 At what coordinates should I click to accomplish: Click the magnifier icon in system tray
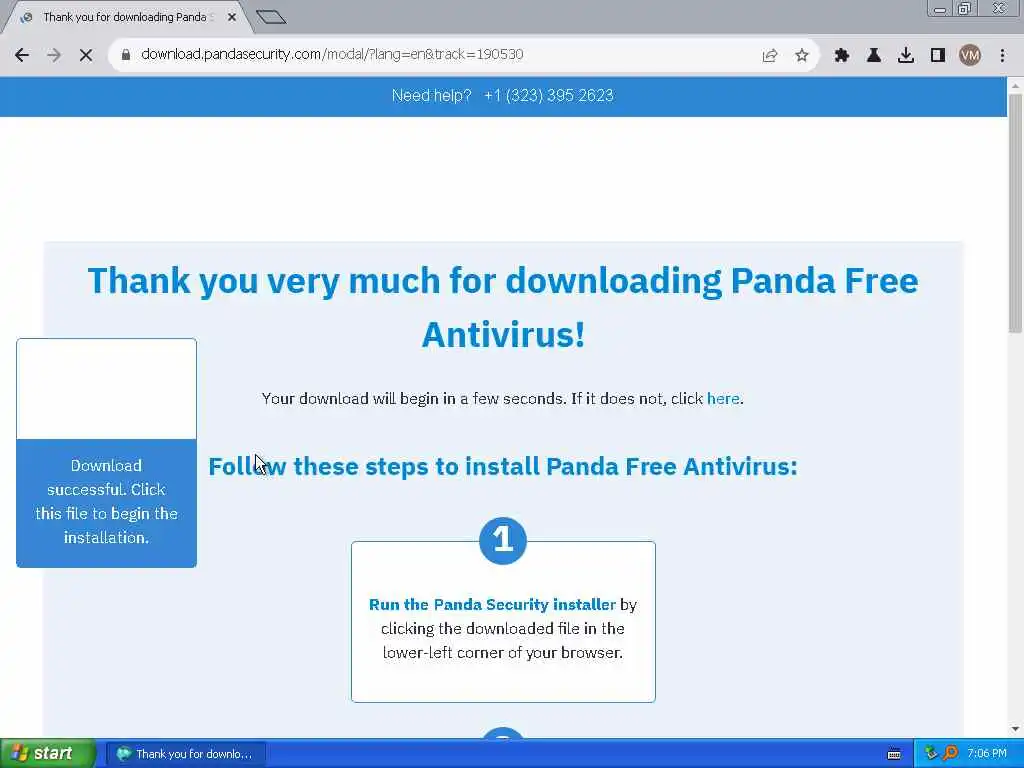tap(950, 754)
